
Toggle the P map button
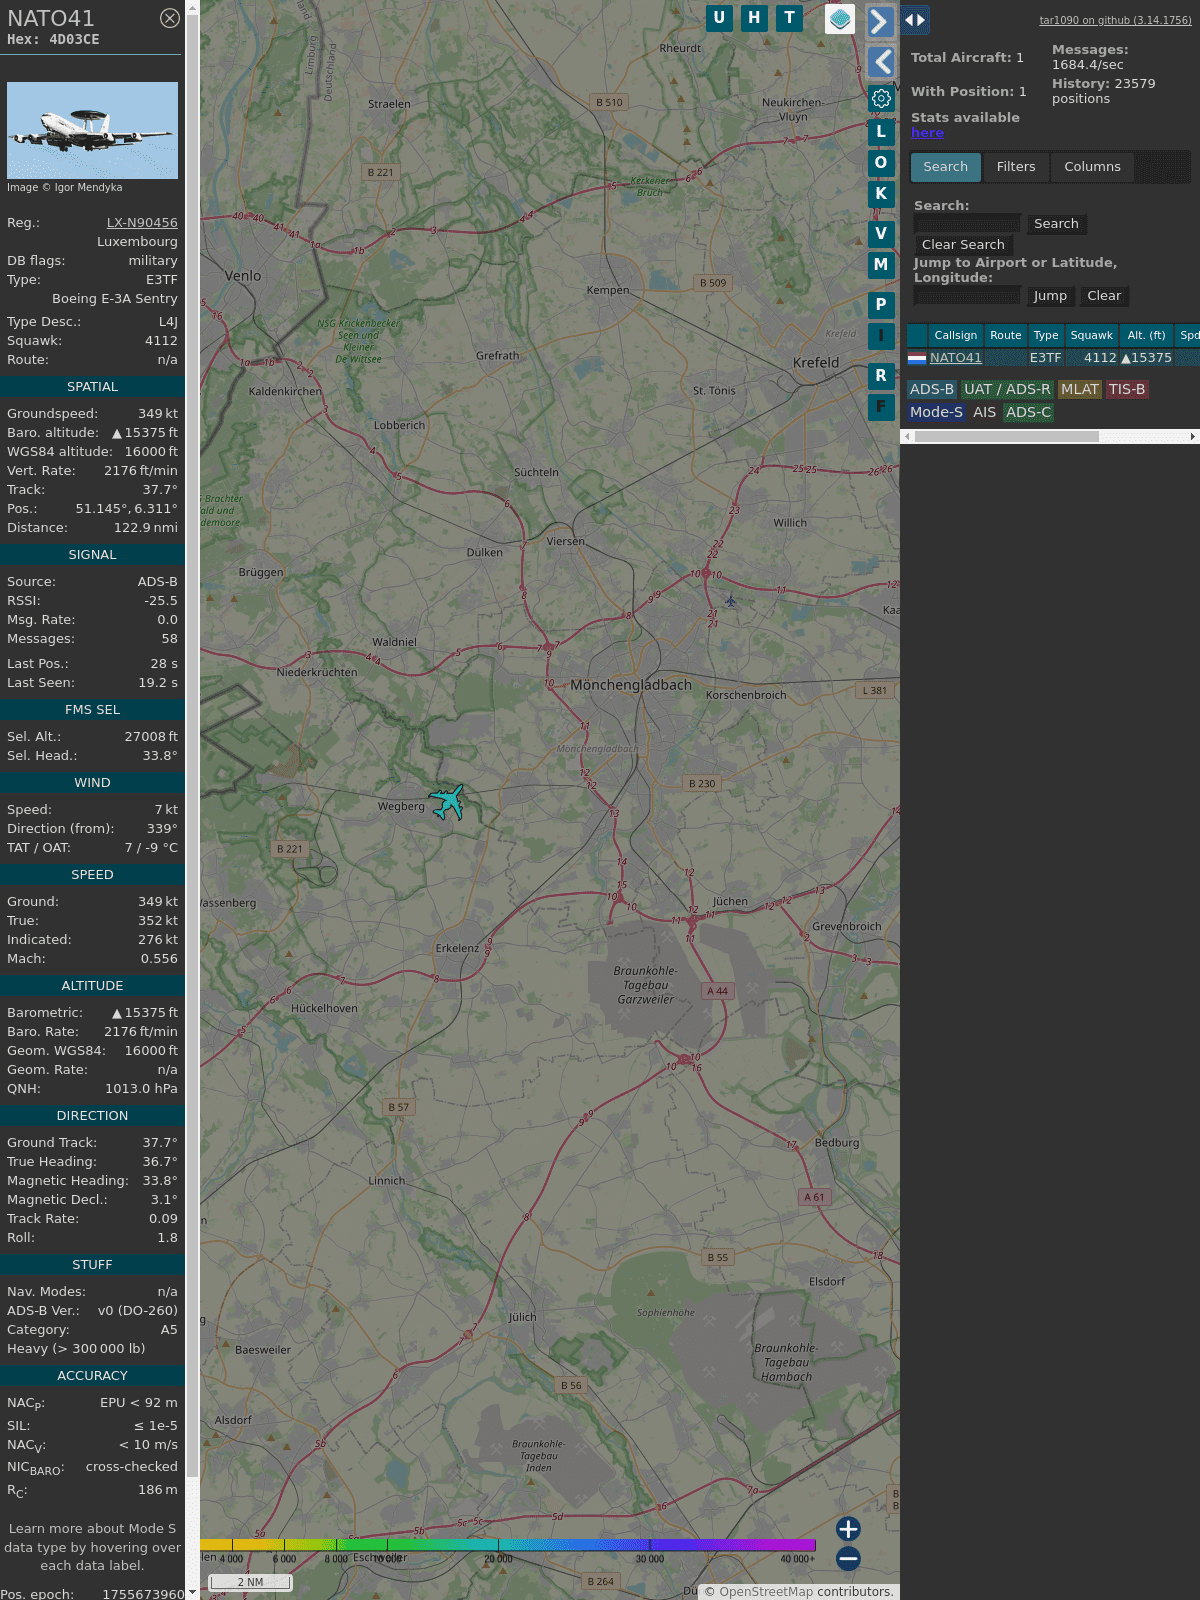tap(881, 305)
